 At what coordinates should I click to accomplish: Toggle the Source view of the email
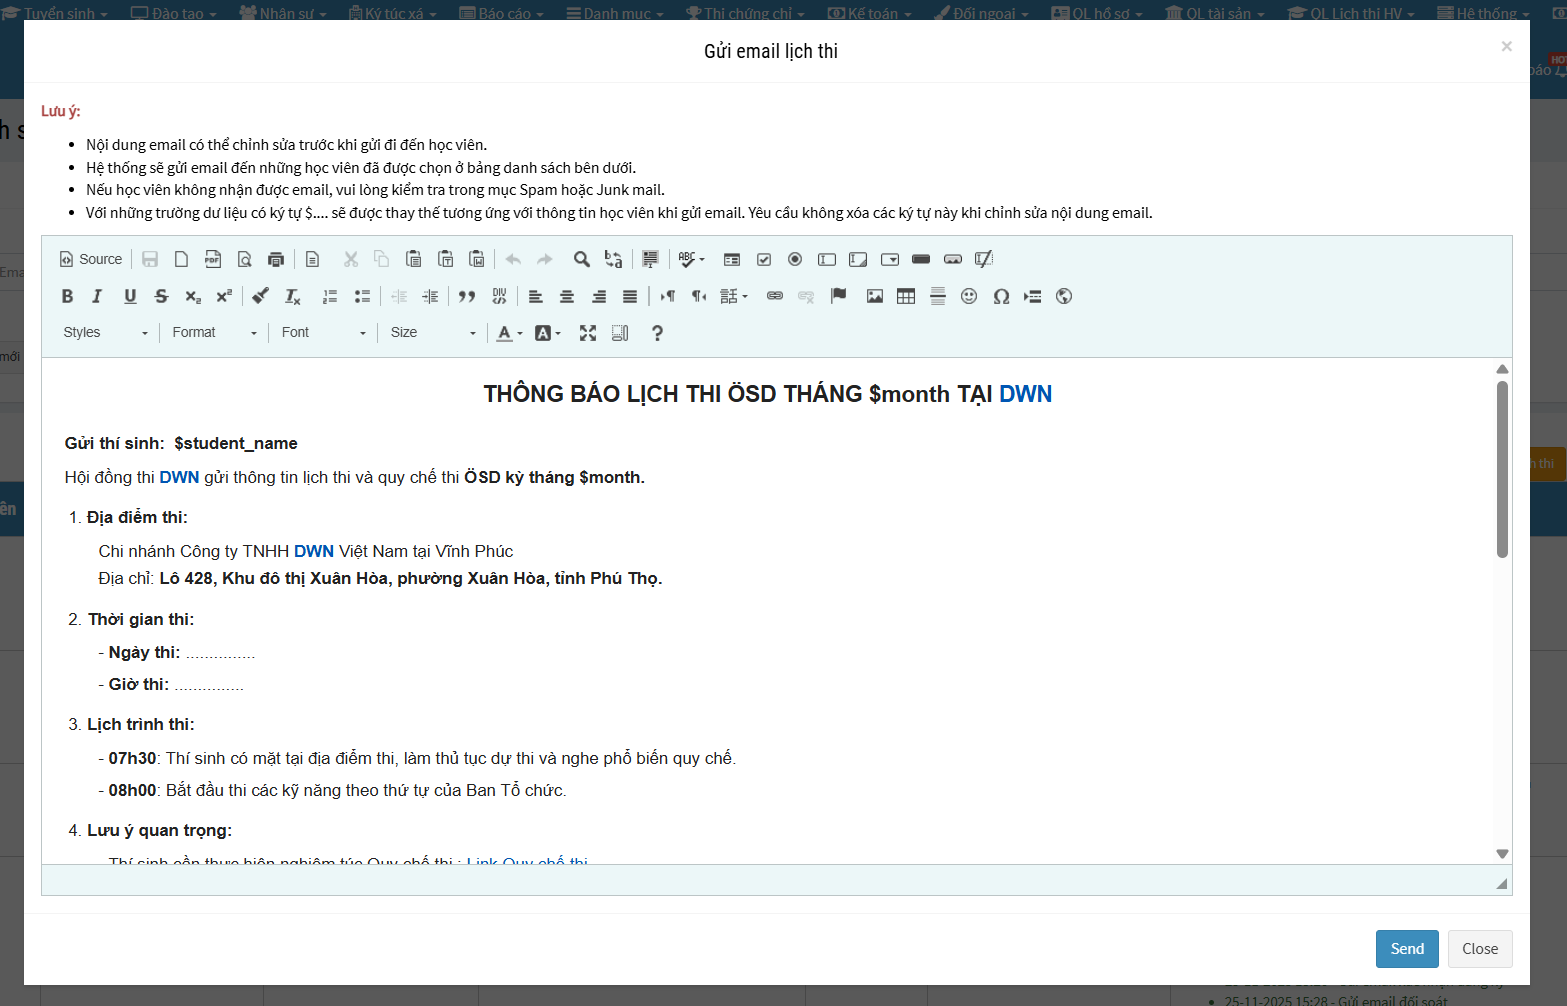click(x=91, y=259)
